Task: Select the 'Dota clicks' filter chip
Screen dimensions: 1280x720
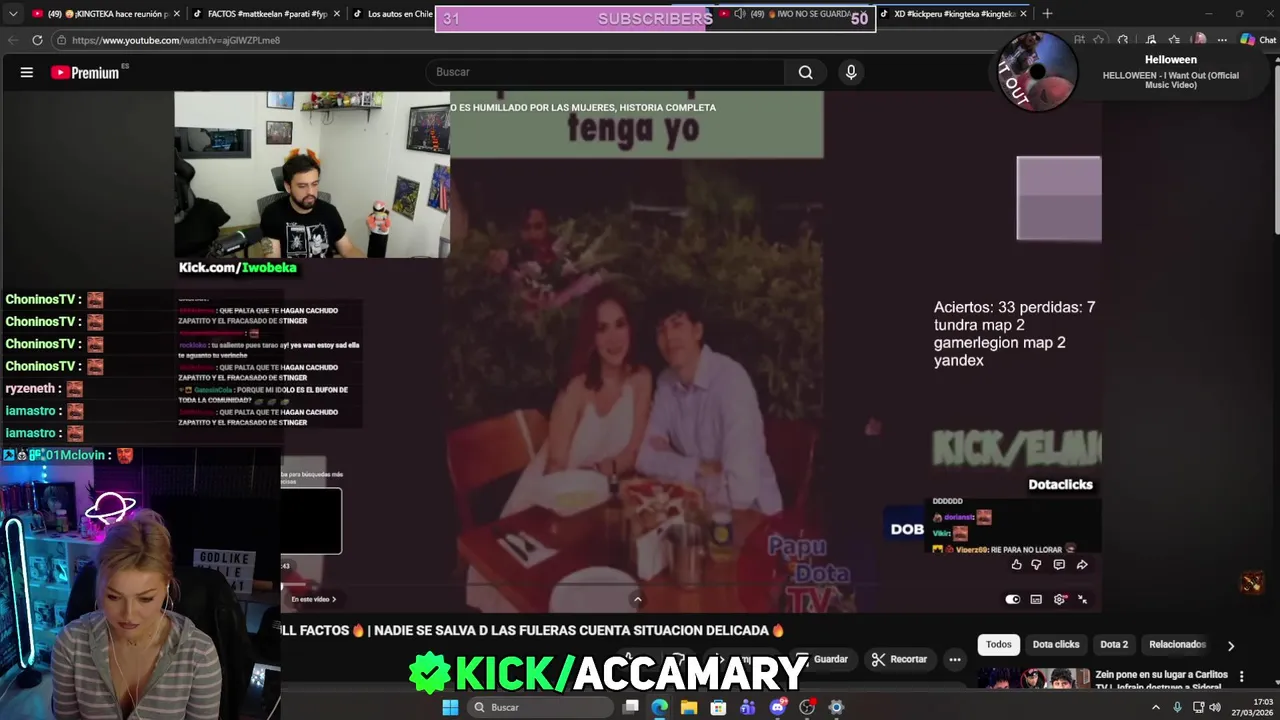Action: [1056, 645]
